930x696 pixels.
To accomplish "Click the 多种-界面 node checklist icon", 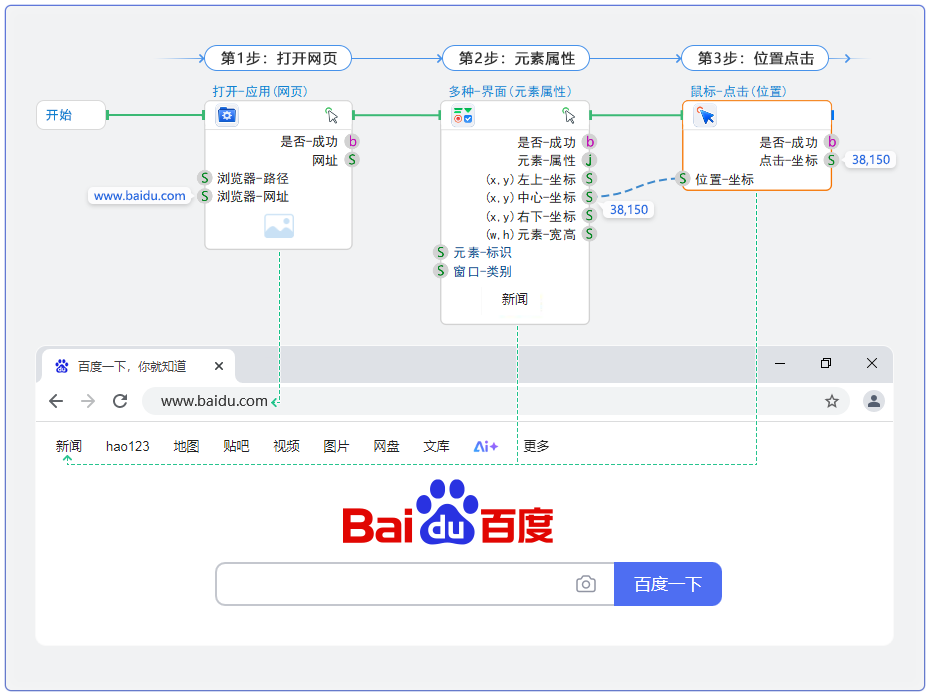I will point(463,116).
